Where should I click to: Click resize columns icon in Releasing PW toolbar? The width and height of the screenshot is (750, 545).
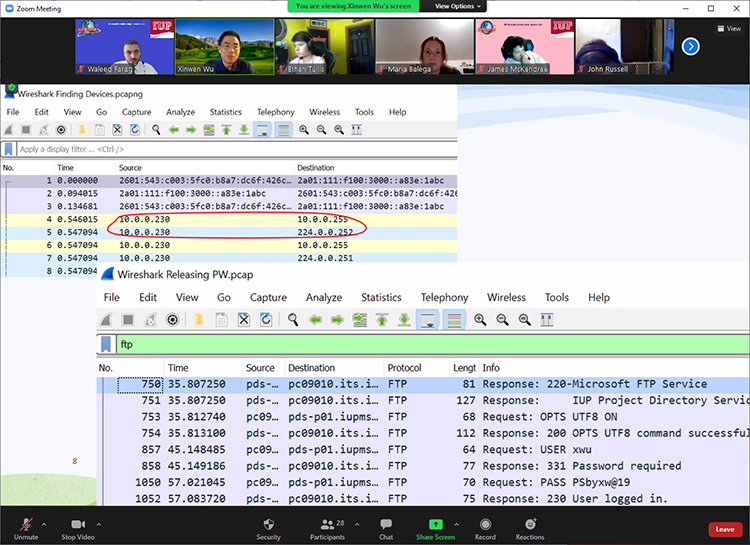pos(547,320)
